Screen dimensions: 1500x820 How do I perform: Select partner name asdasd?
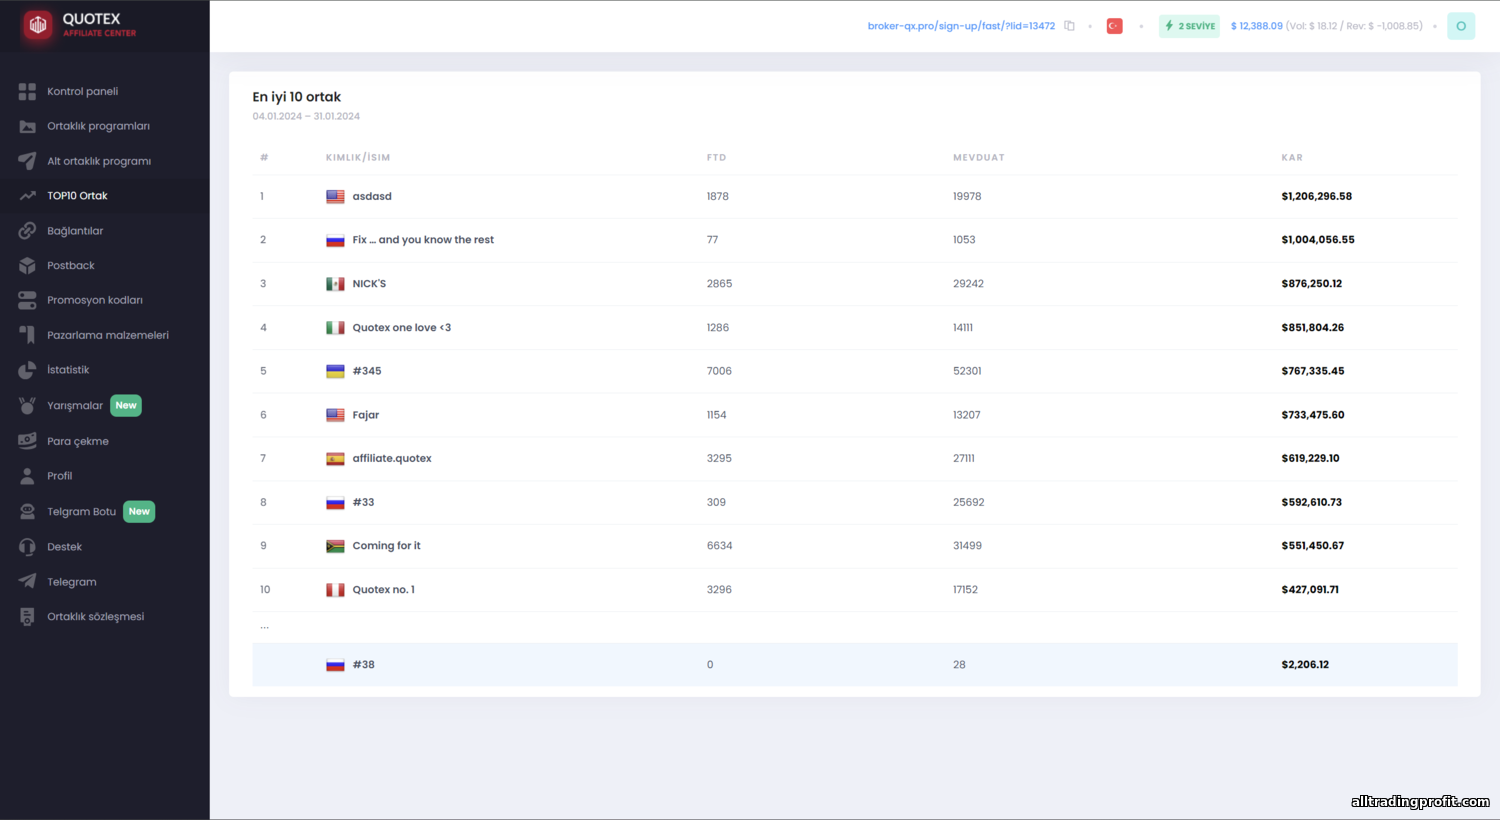(x=372, y=197)
